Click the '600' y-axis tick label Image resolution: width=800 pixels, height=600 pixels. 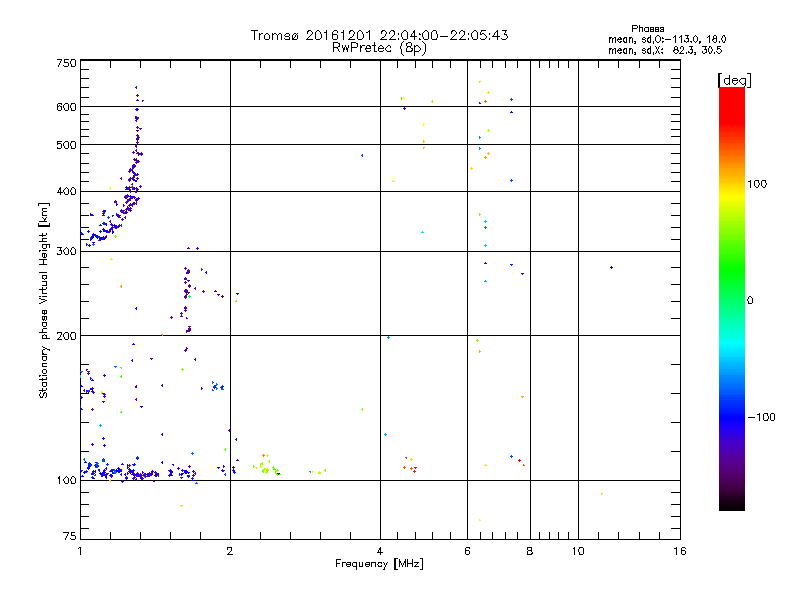coord(66,107)
